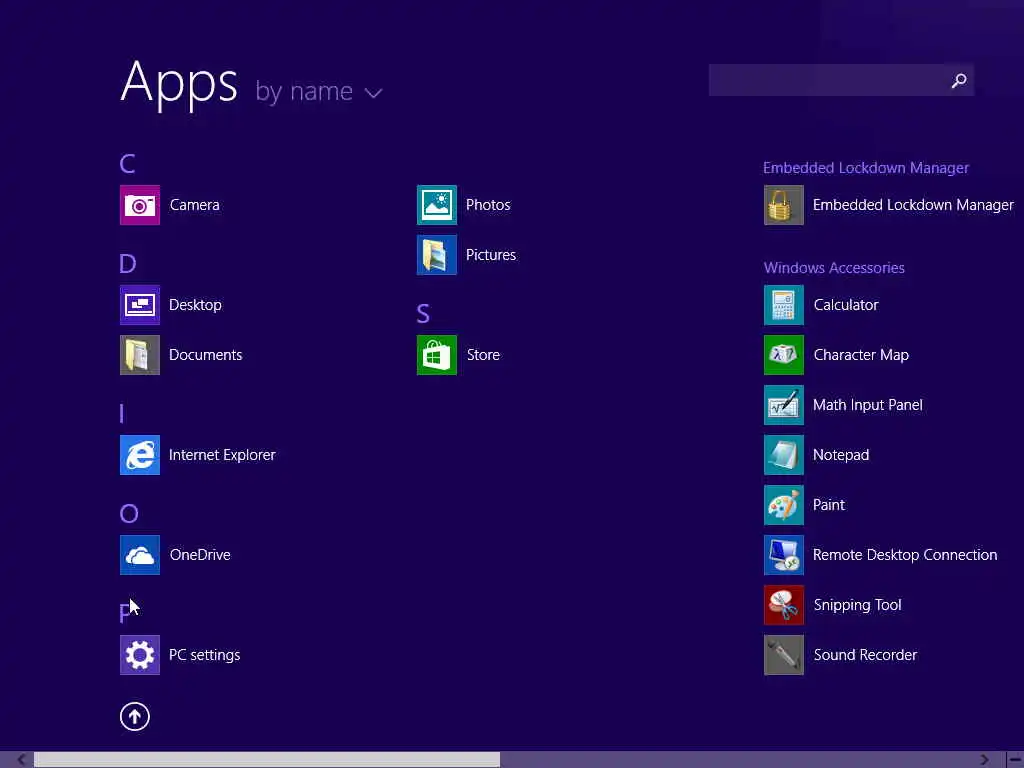Launch the Desktop tile icon

140,305
